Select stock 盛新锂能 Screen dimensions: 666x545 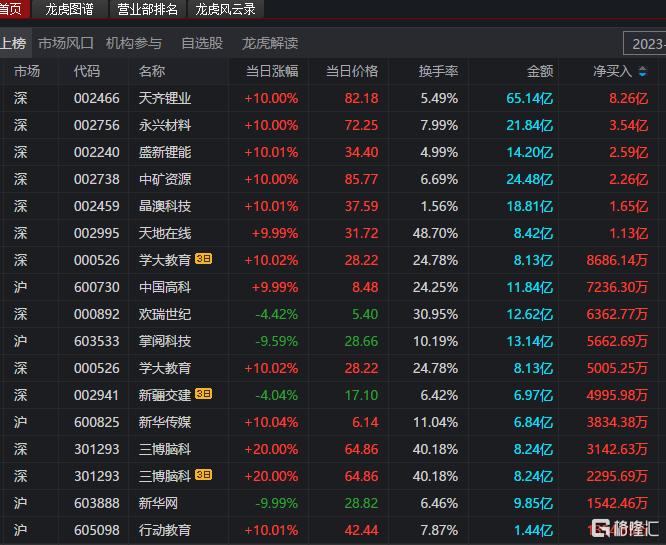pos(165,152)
